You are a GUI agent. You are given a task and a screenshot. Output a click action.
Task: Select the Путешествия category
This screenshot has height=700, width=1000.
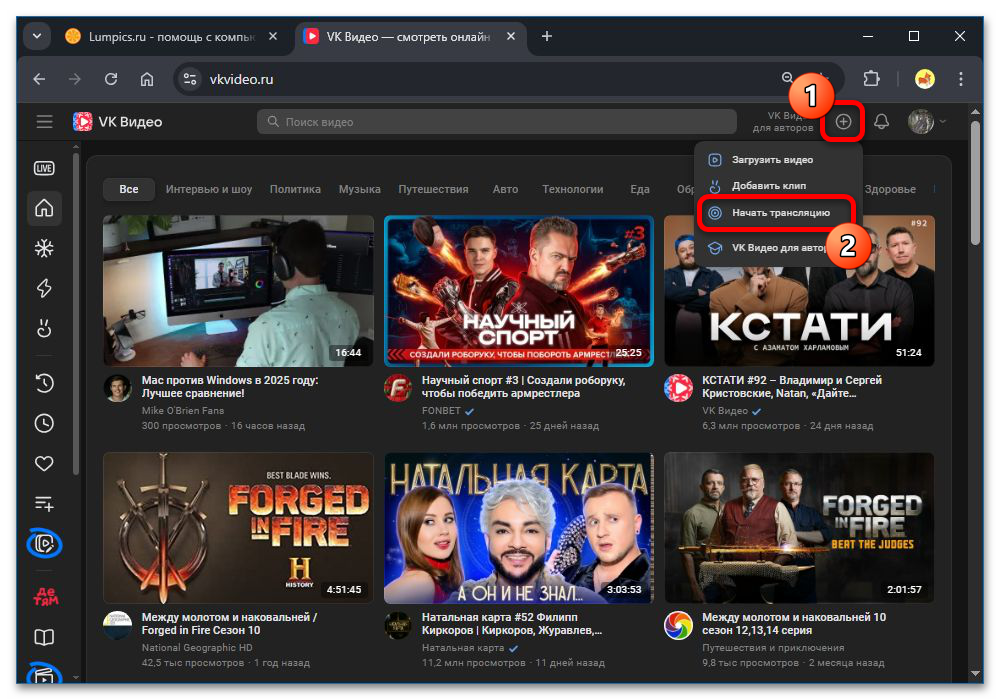click(x=433, y=189)
